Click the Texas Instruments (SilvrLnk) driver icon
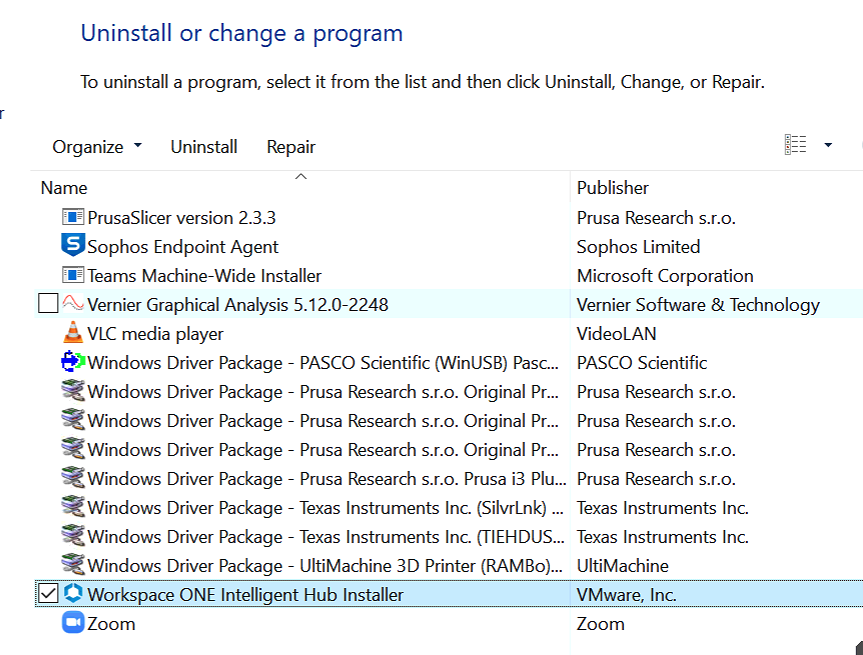863x655 pixels. point(73,507)
